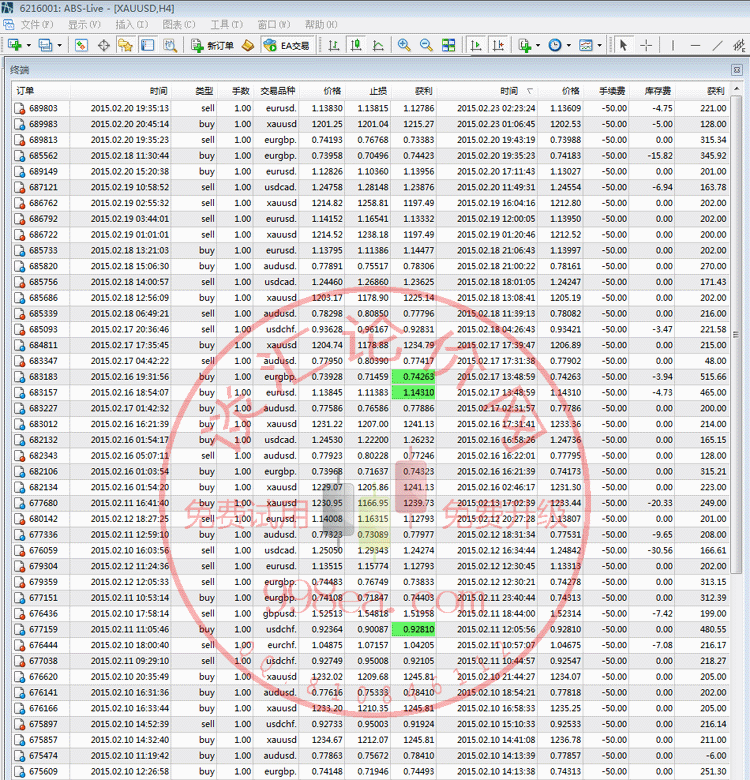Toggle the Chart Shift icon
This screenshot has width=750, height=780.
click(x=494, y=45)
